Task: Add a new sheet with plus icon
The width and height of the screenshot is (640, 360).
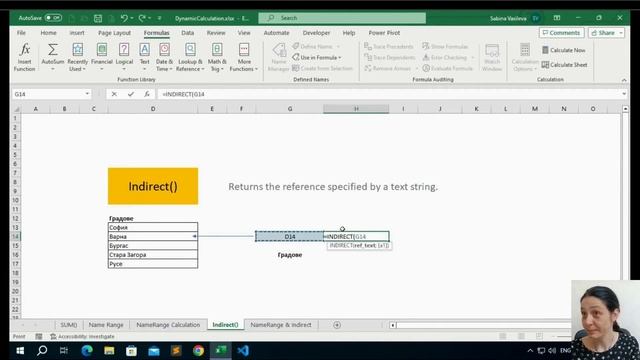Action: pyautogui.click(x=337, y=325)
